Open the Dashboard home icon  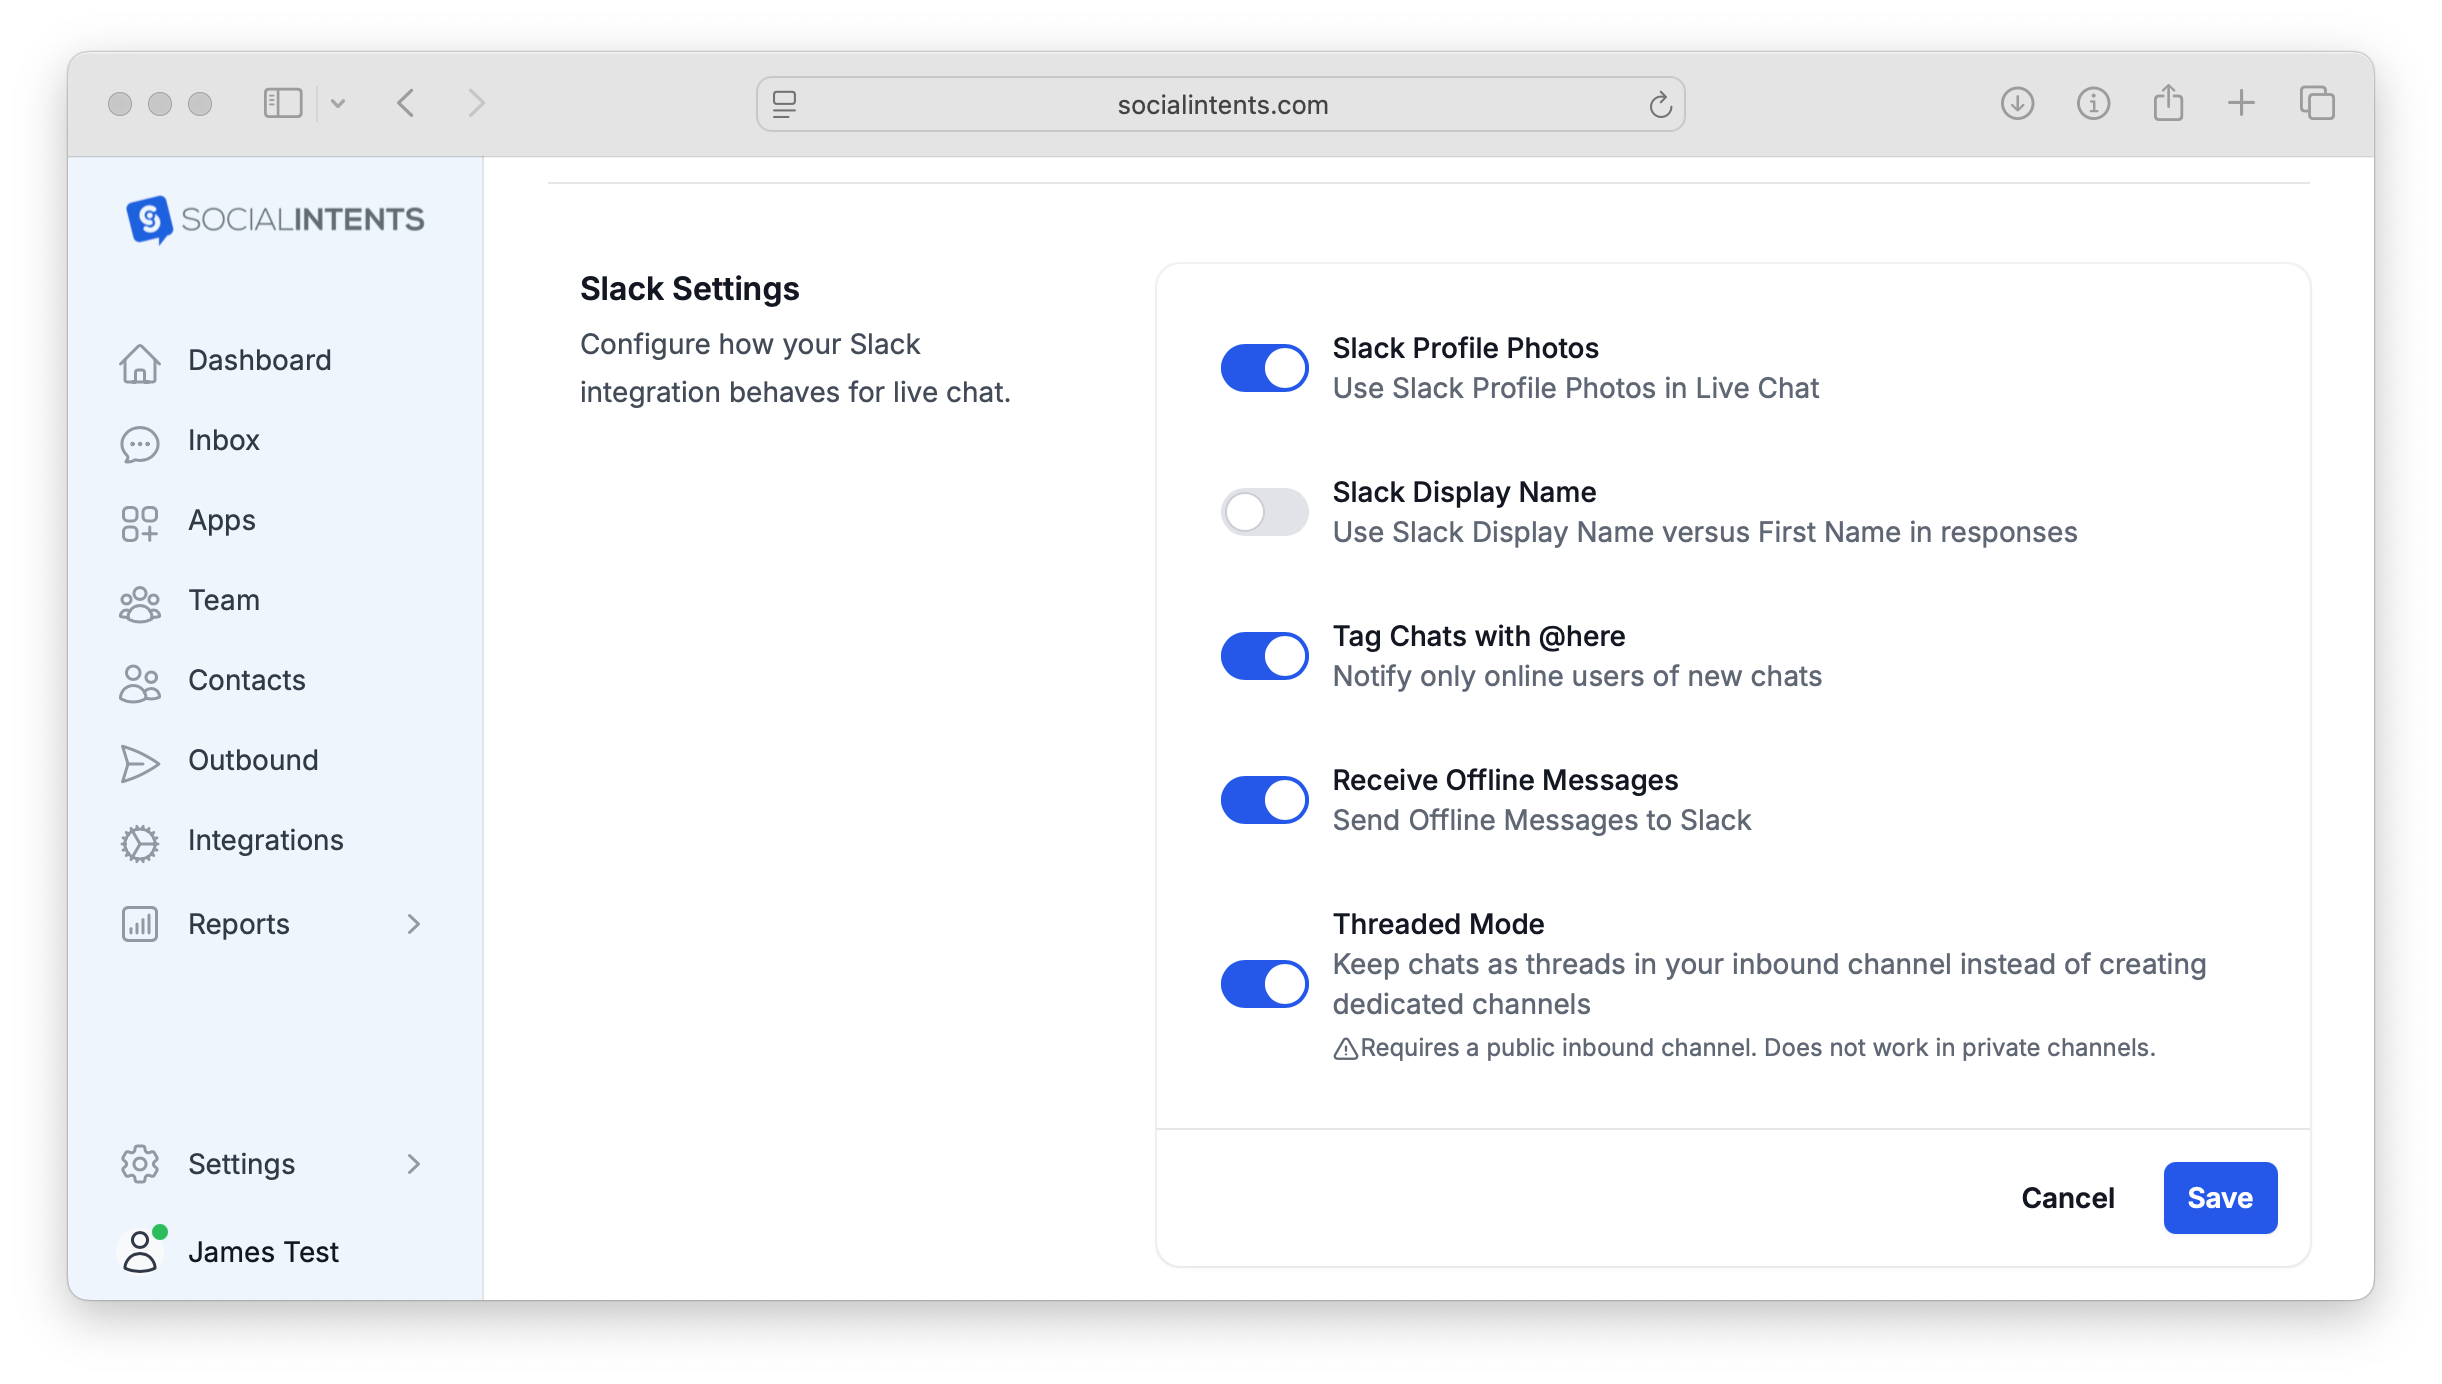(x=140, y=362)
